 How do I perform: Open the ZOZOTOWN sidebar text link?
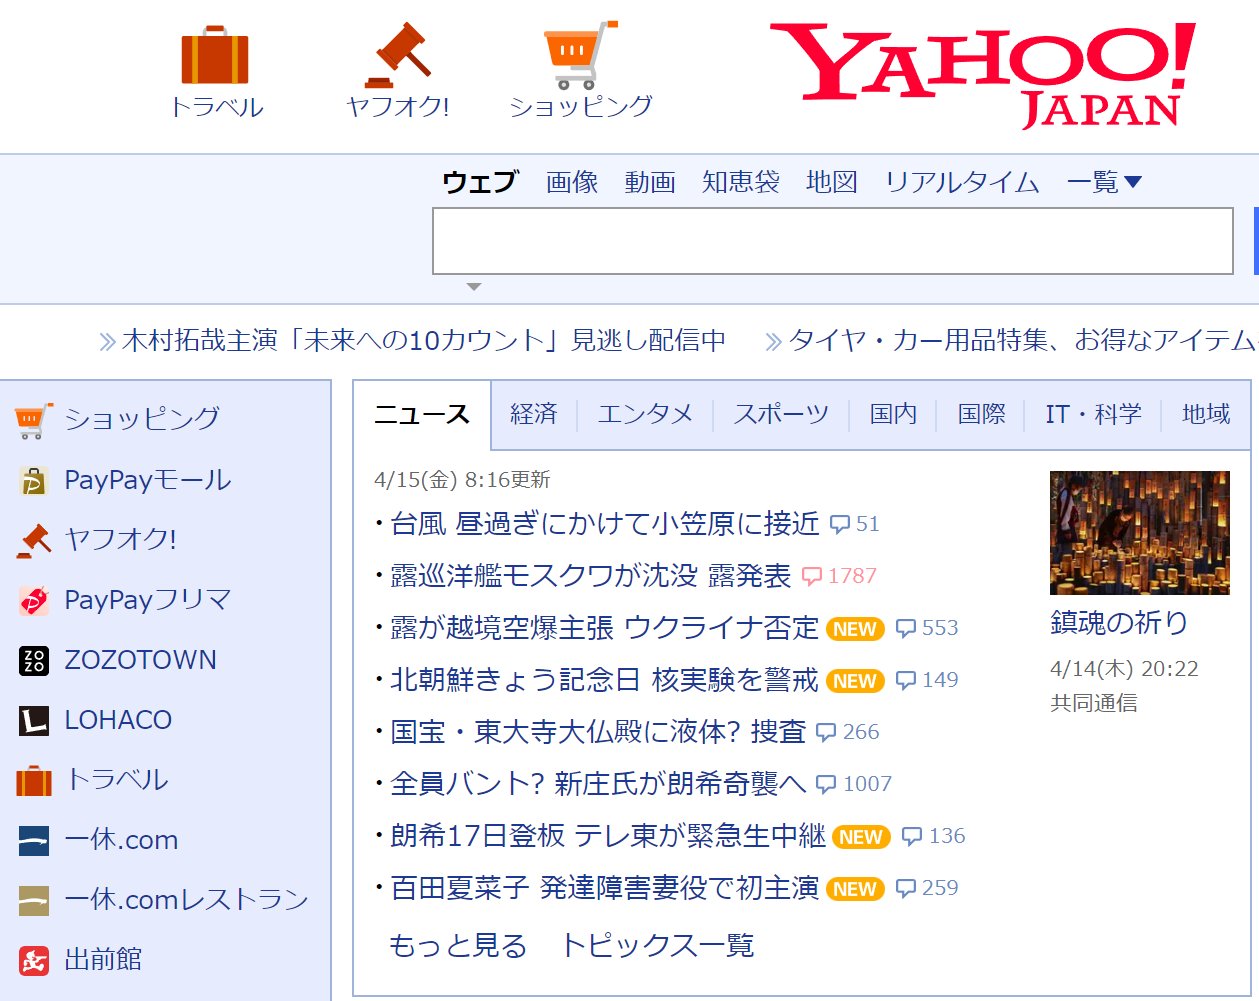(x=141, y=660)
